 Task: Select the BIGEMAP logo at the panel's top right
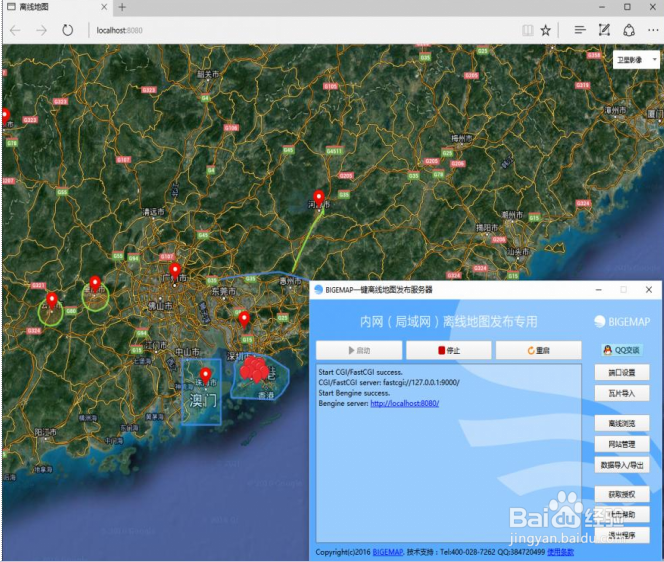(622, 322)
